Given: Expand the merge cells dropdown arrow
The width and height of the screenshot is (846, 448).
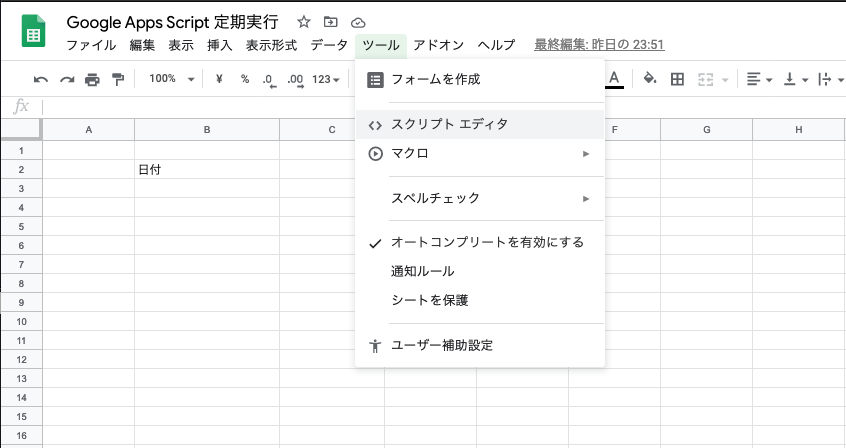Looking at the screenshot, I should [725, 80].
